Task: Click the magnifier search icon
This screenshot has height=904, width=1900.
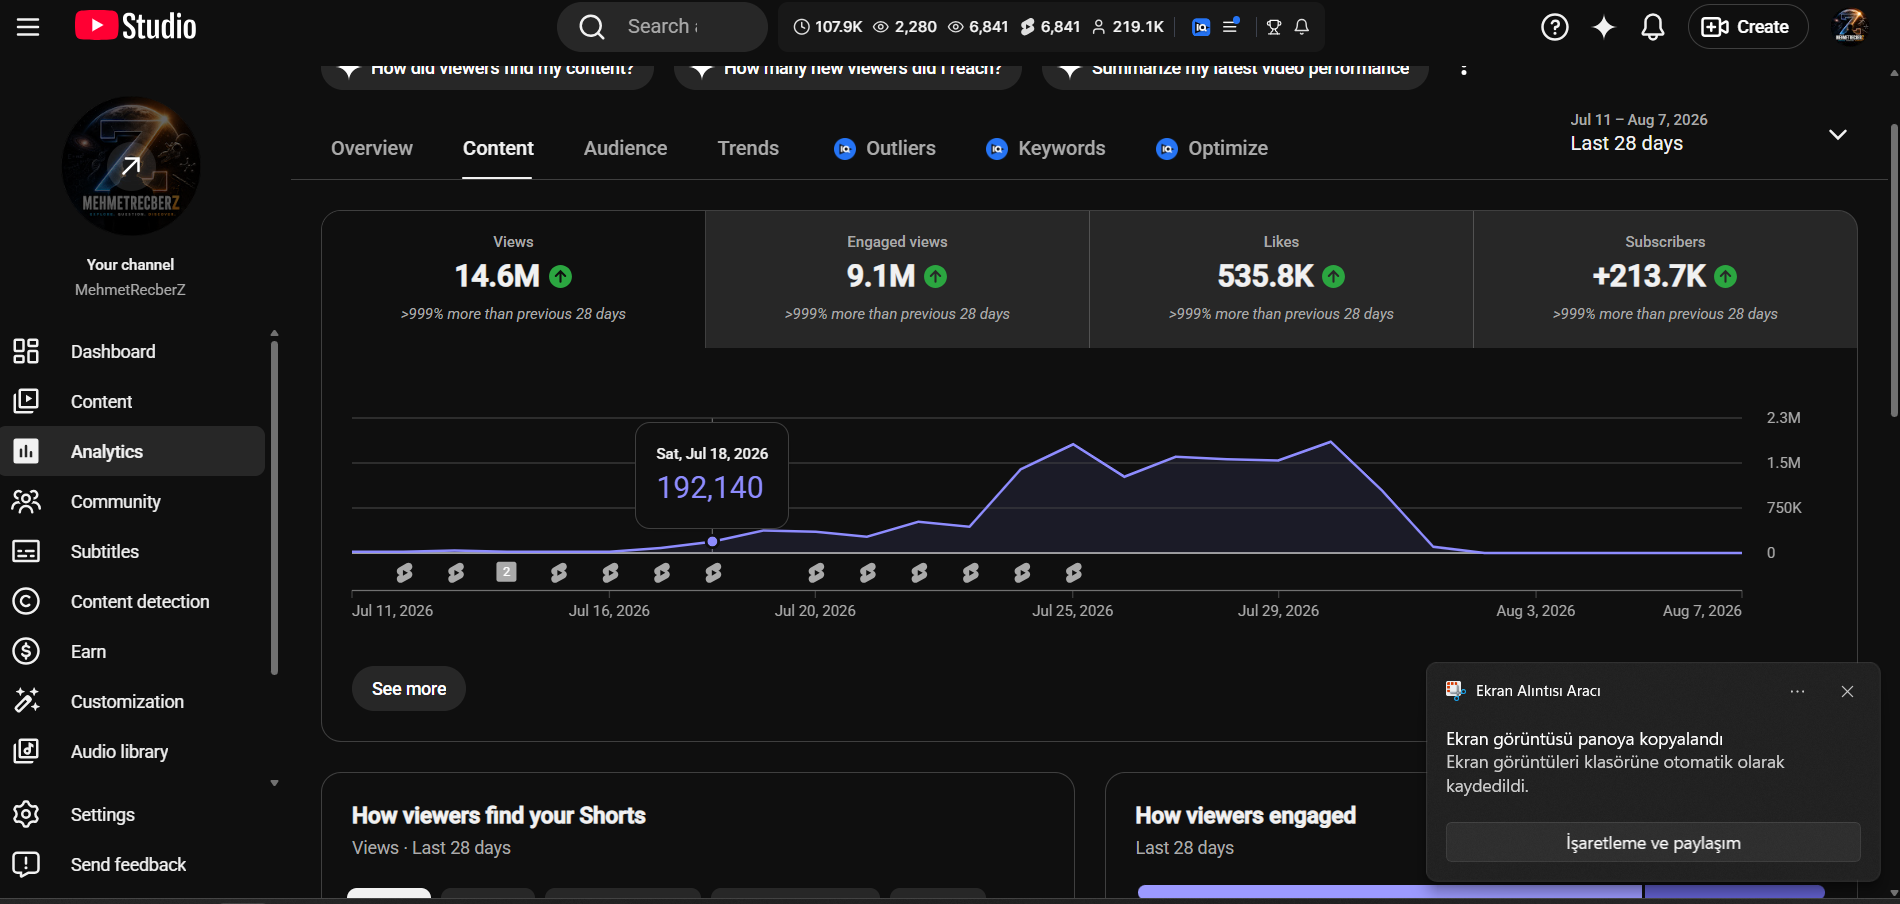Action: point(592,27)
